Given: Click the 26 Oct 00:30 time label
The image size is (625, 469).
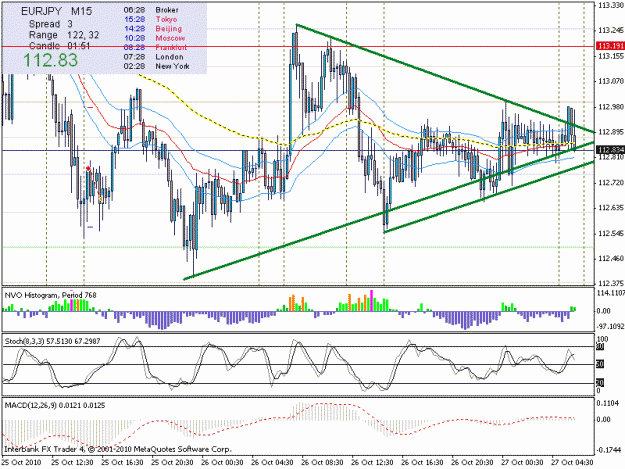Looking at the screenshot, I should (222, 463).
